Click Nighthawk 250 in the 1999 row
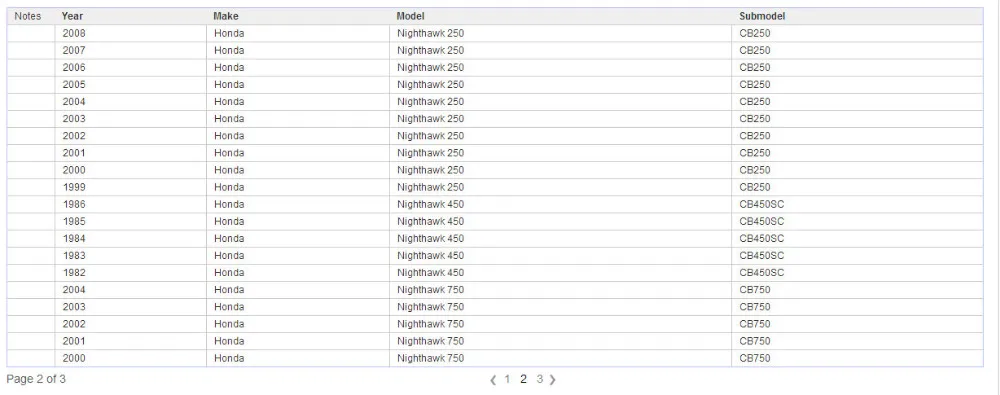The image size is (1000, 395). click(430, 187)
